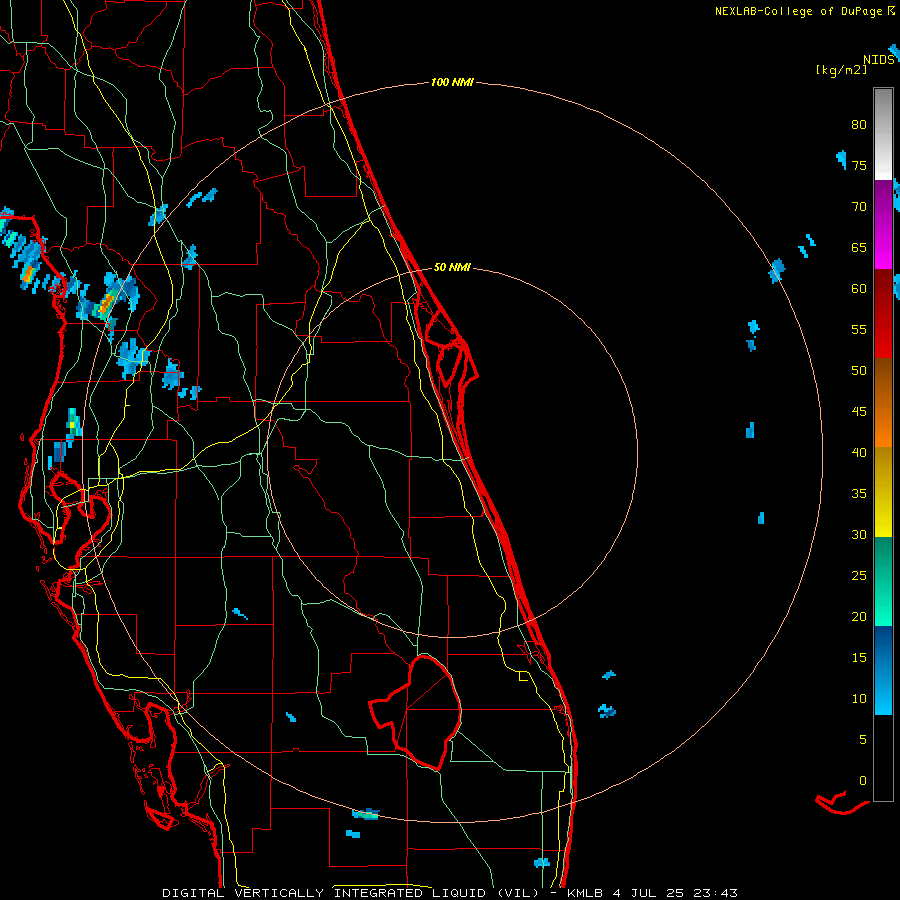Click the (VIL) abbreviation in the caption
The width and height of the screenshot is (900, 900).
click(x=517, y=893)
